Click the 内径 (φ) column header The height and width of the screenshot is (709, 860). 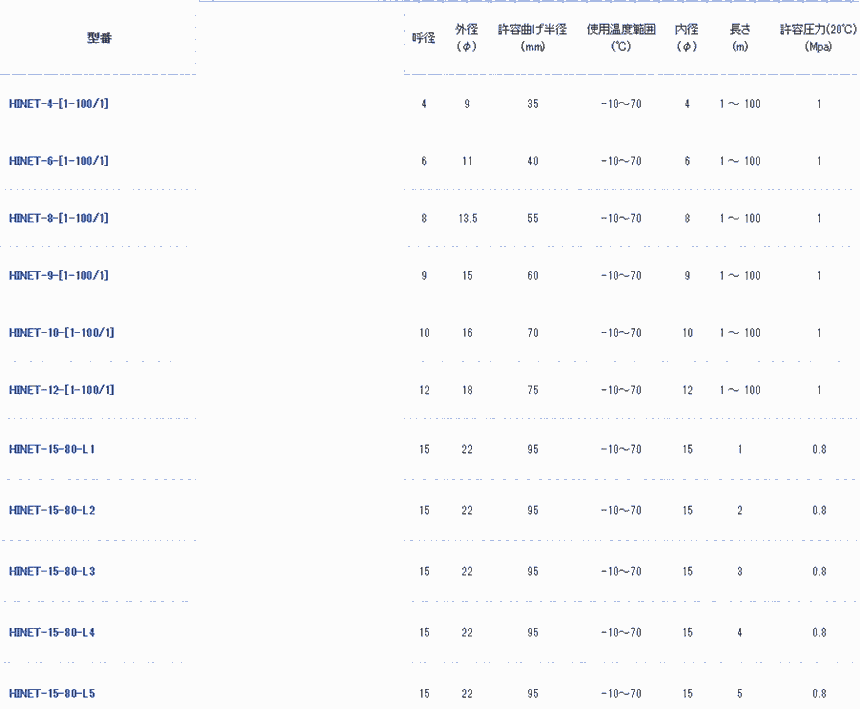[687, 38]
